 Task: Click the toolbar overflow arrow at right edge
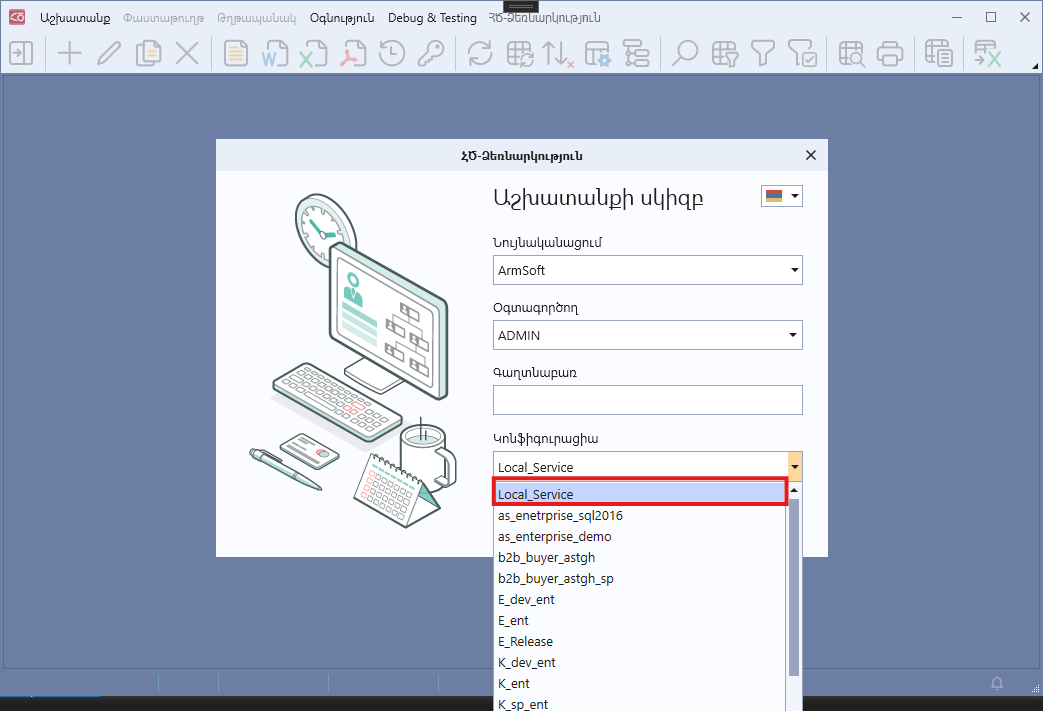pyautogui.click(x=1035, y=67)
